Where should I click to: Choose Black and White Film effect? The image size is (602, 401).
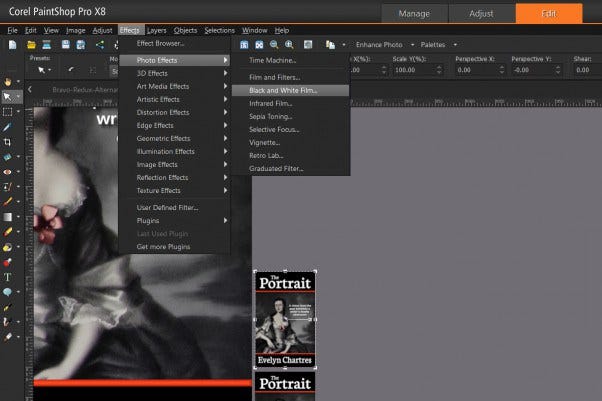pyautogui.click(x=284, y=90)
